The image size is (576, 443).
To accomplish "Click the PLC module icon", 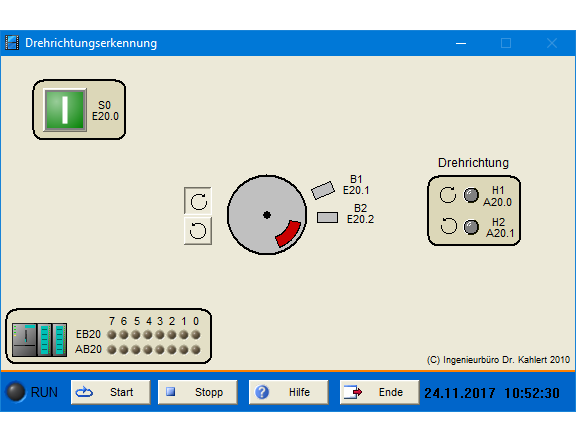I will tap(39, 340).
